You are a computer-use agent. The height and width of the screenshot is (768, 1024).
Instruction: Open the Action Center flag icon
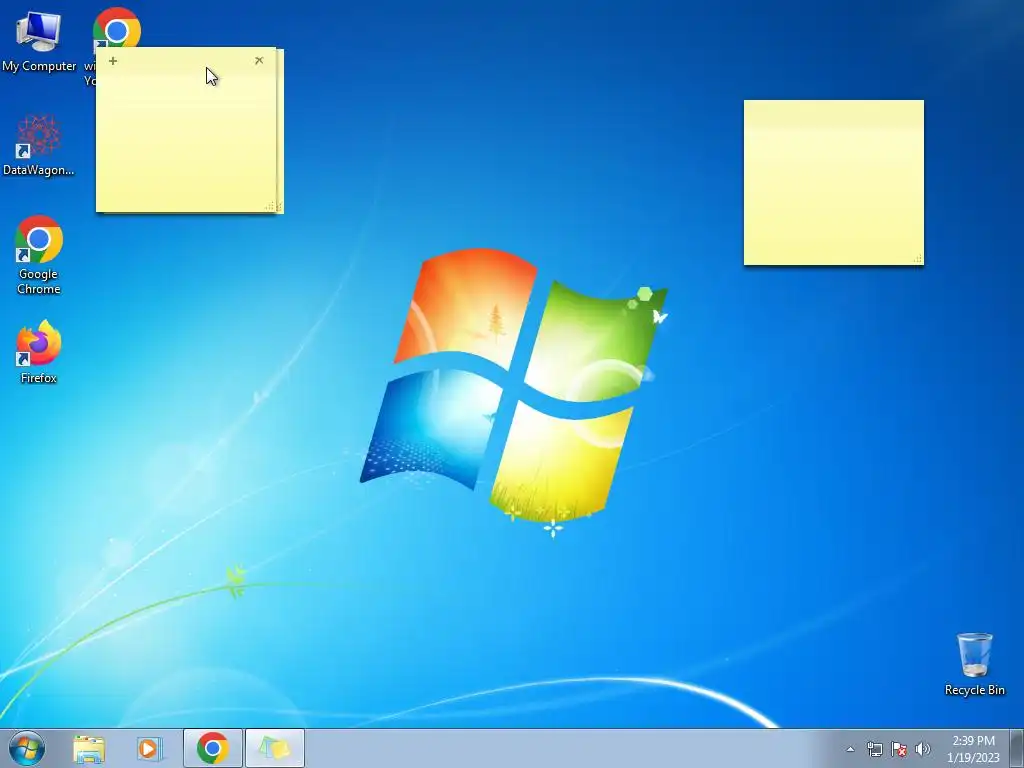[899, 749]
